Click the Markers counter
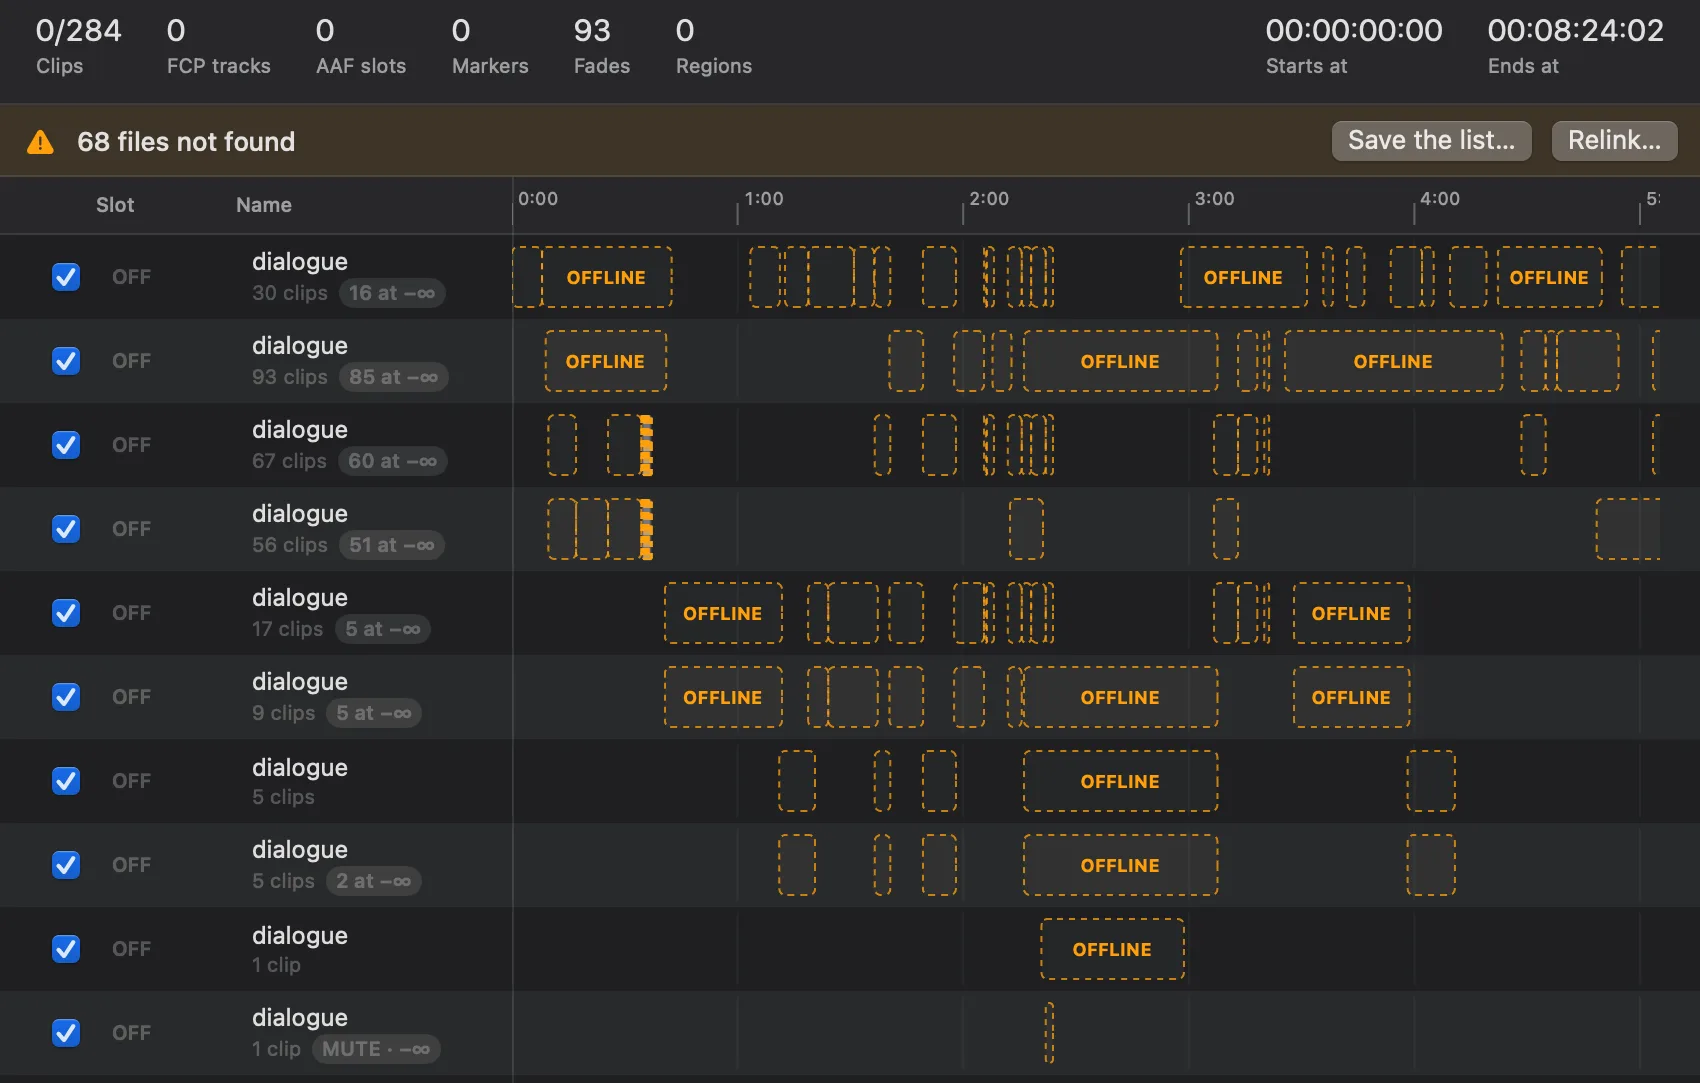The height and width of the screenshot is (1083, 1700). click(490, 47)
